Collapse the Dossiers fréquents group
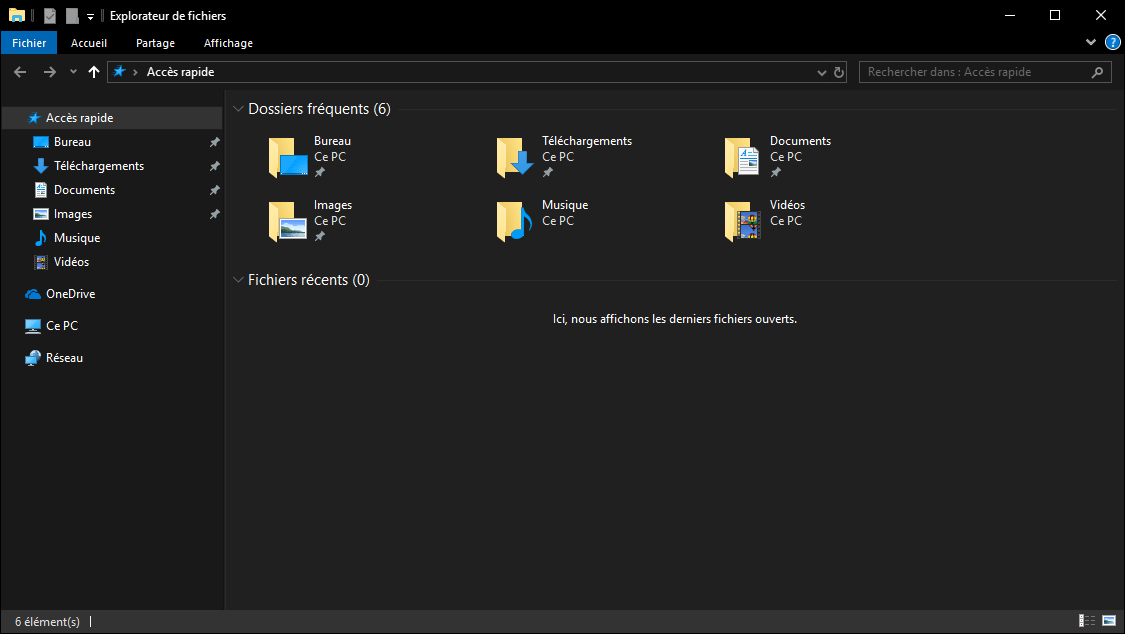The width and height of the screenshot is (1125, 634). tap(238, 109)
